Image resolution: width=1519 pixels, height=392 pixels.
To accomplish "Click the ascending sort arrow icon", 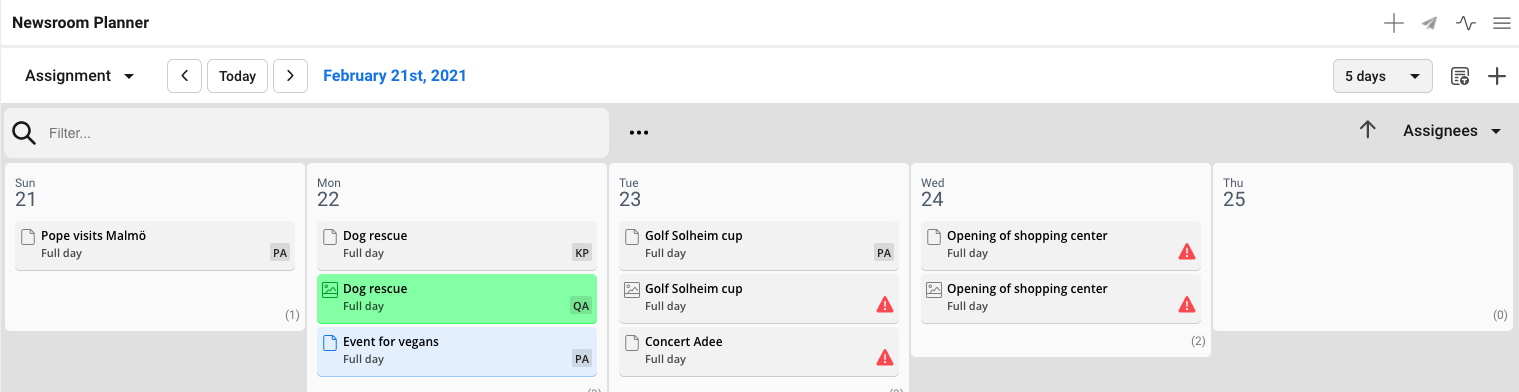I will click(x=1368, y=131).
